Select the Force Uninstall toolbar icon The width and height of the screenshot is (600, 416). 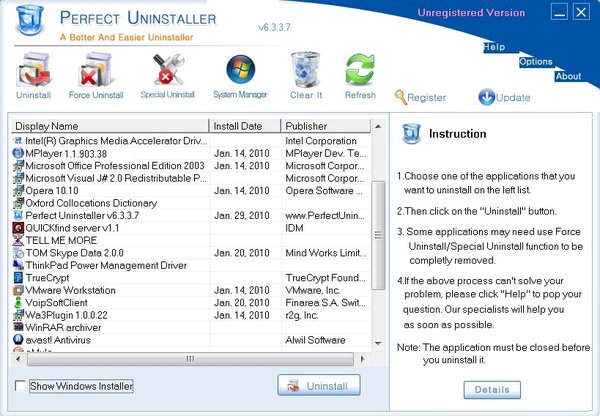(x=96, y=70)
